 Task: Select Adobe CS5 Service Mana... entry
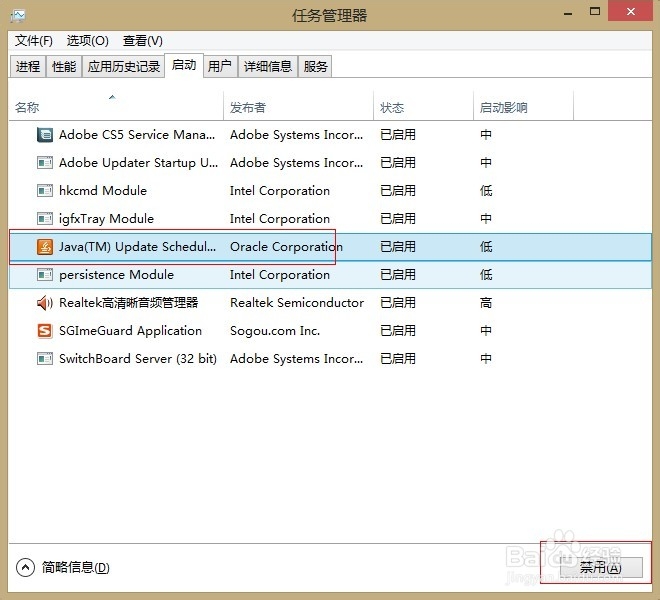click(137, 135)
